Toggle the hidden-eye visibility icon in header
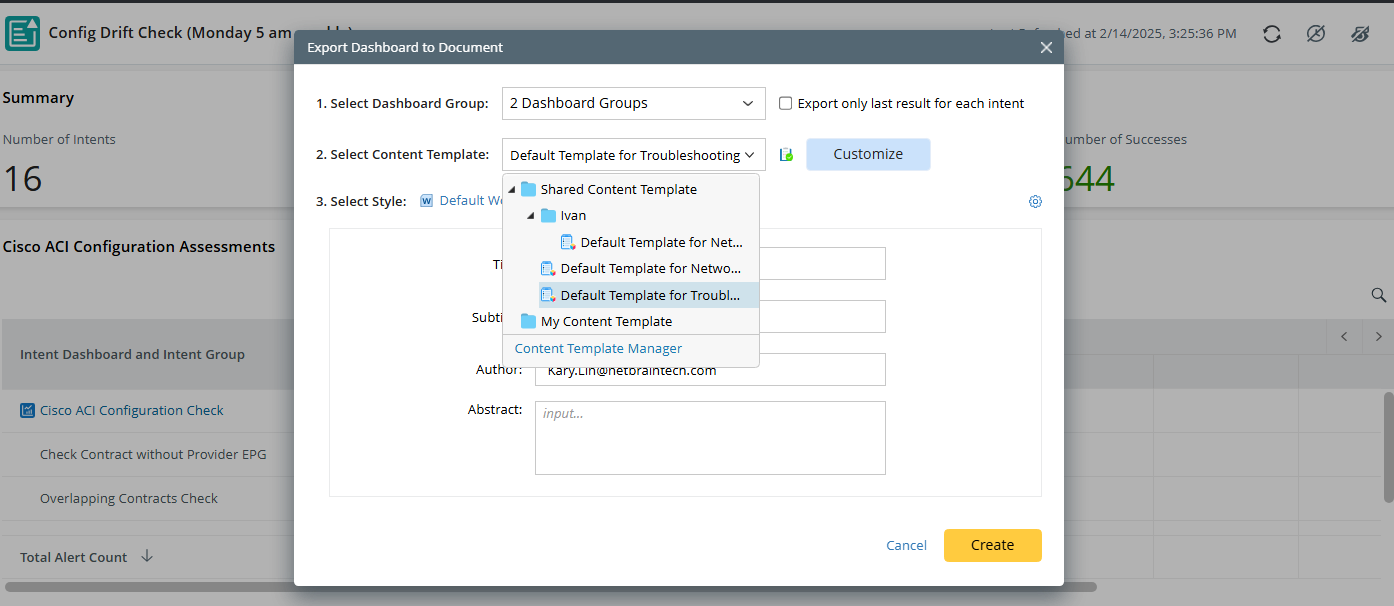 (x=1360, y=34)
